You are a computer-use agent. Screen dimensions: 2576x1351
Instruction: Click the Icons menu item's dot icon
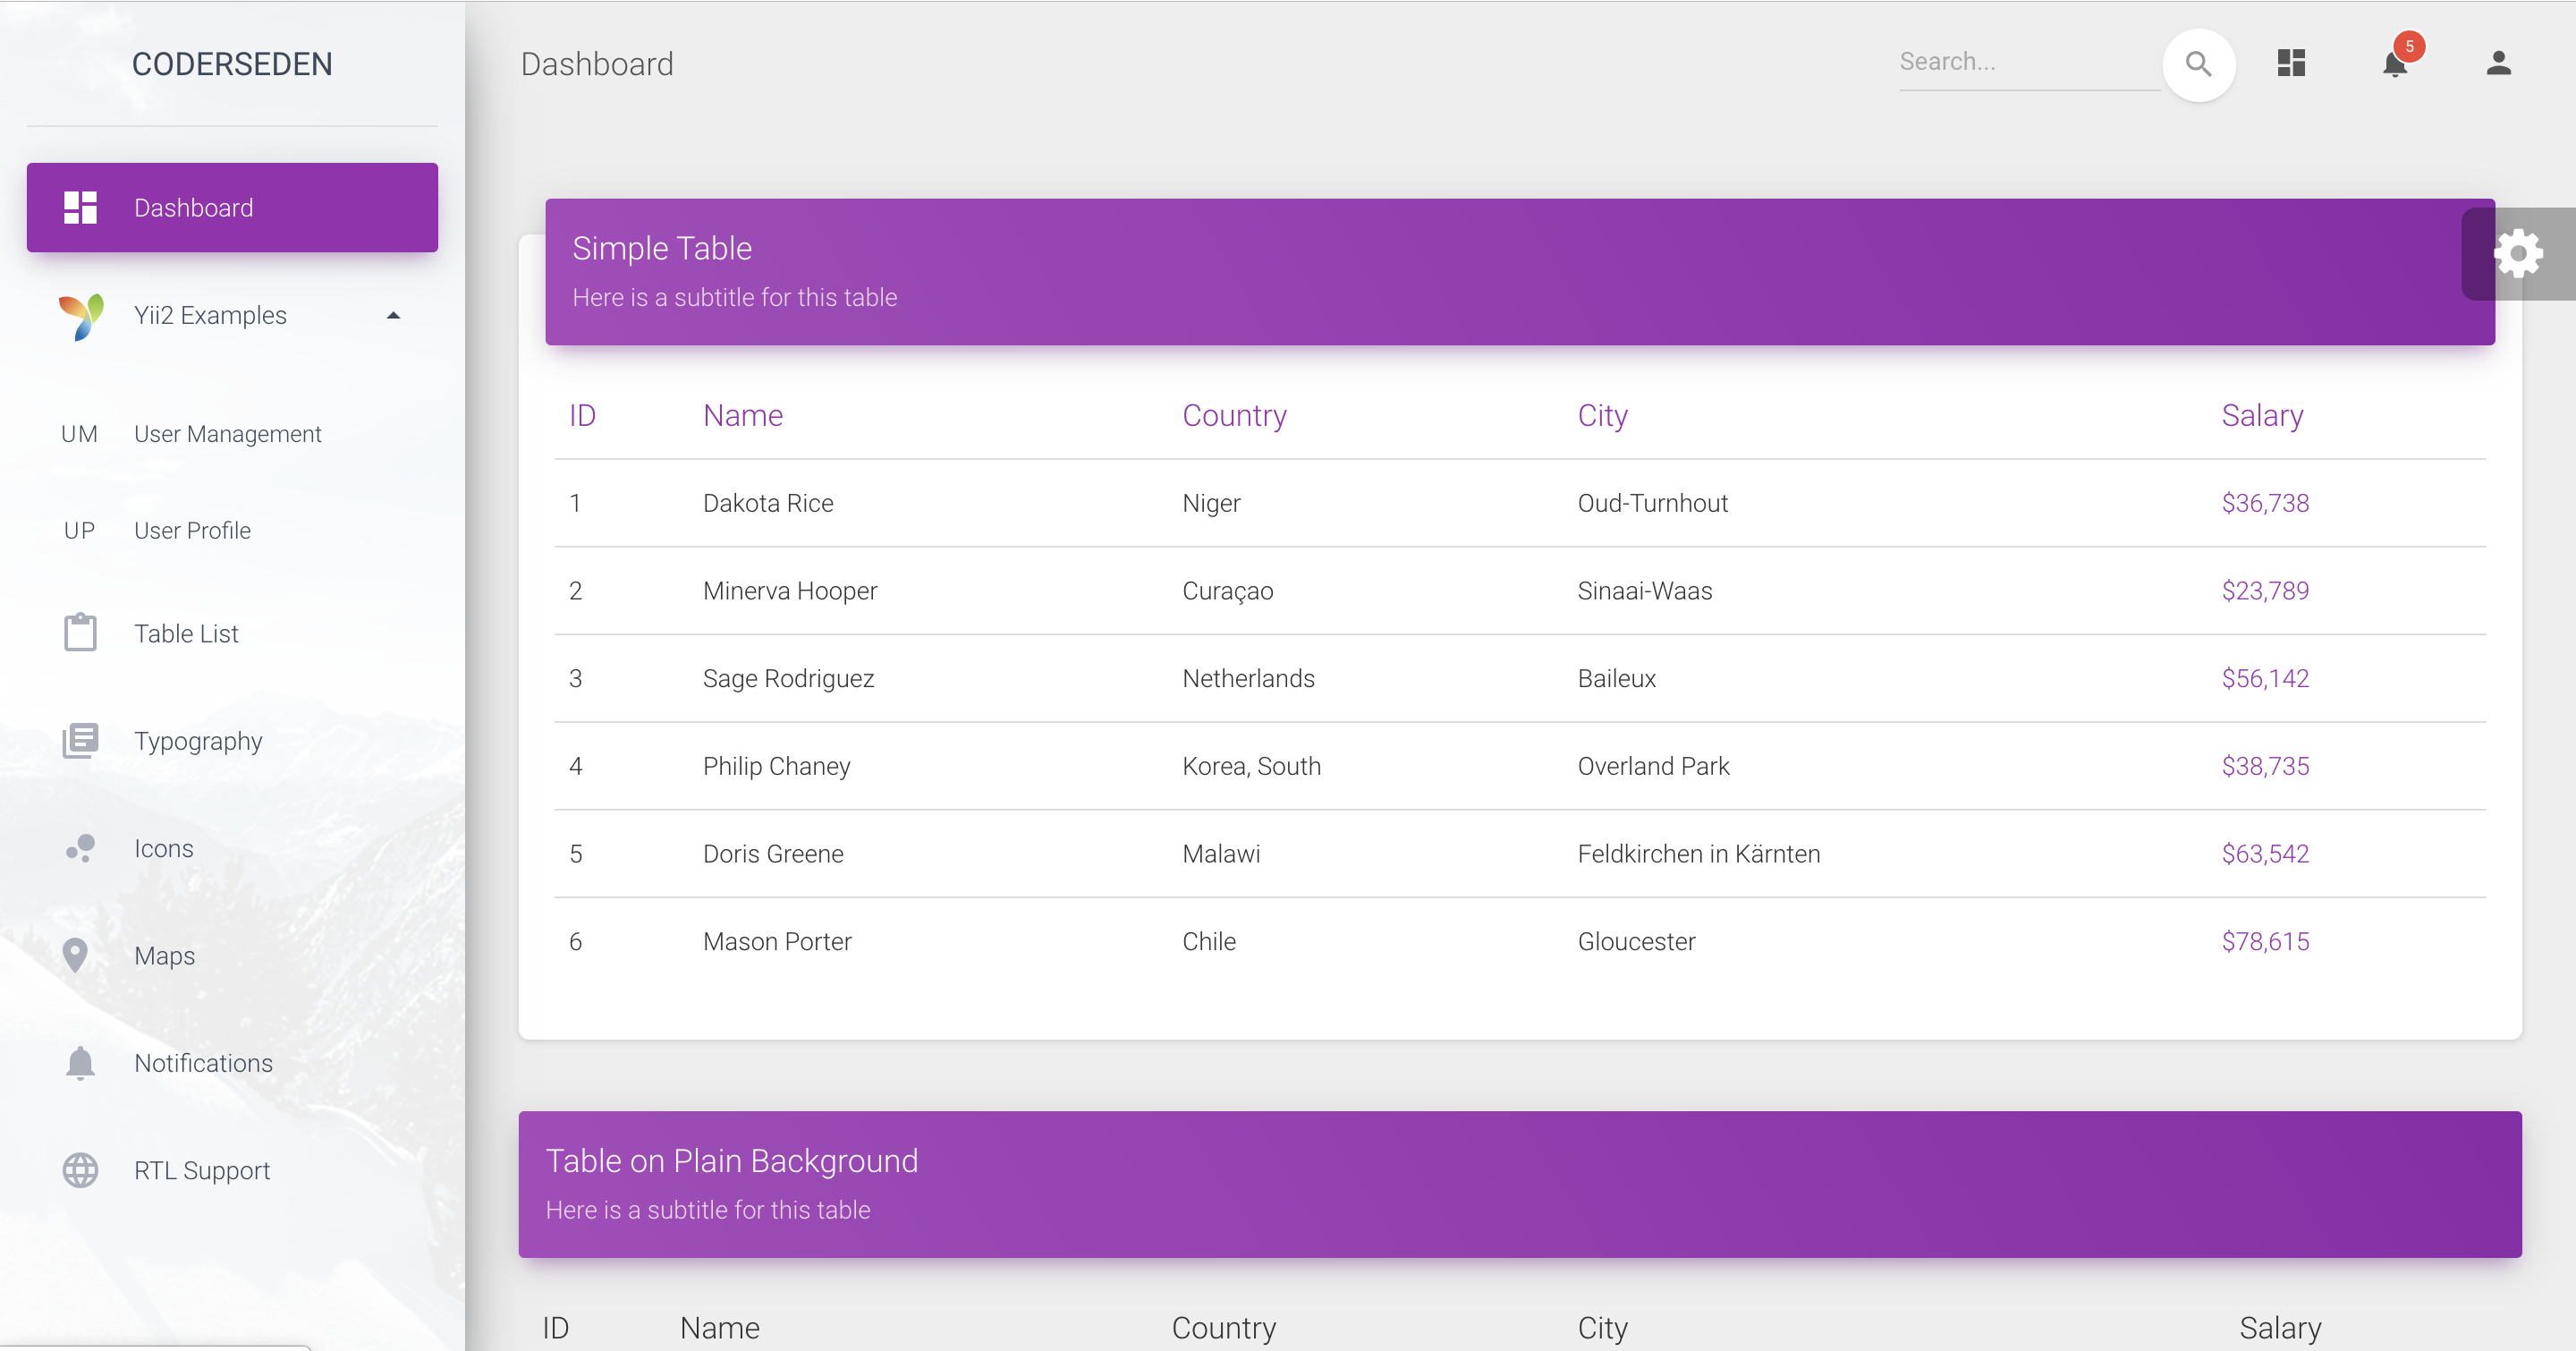coord(79,847)
